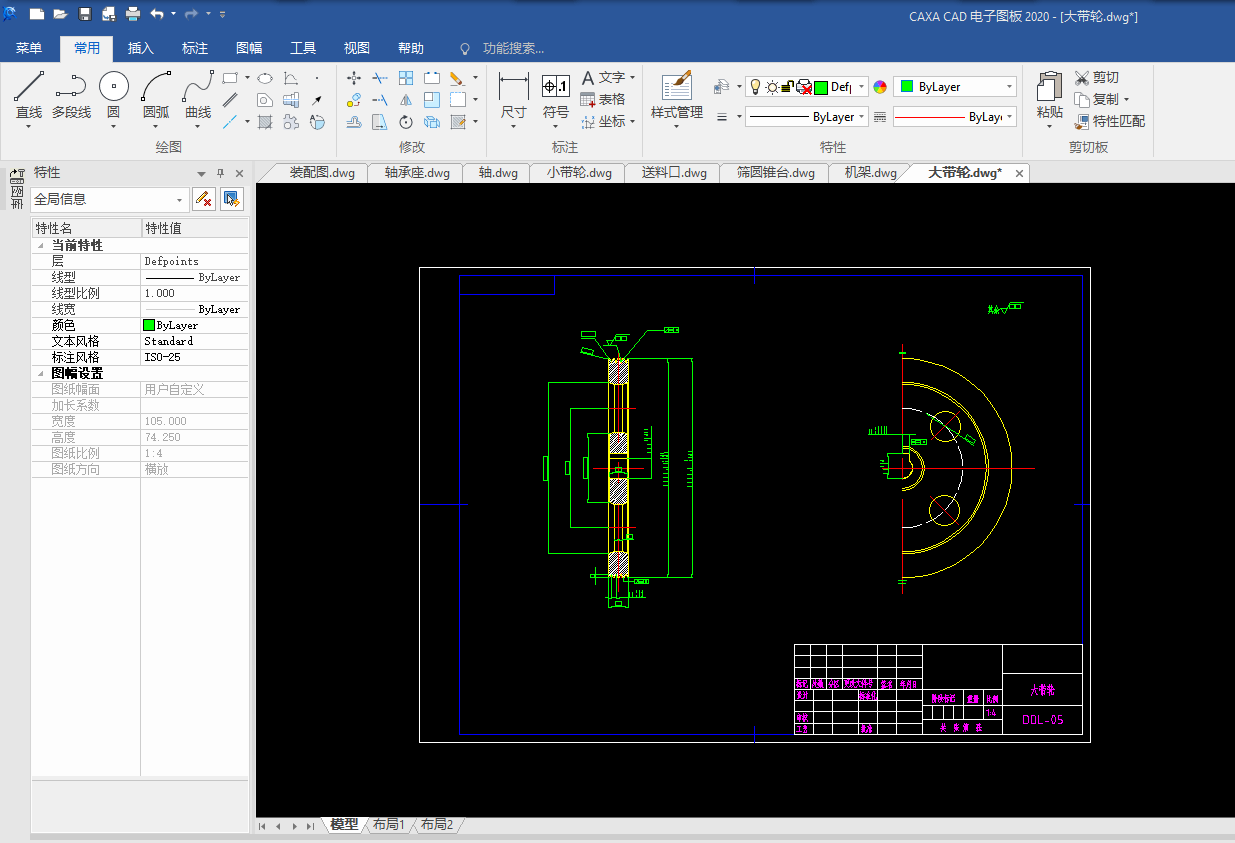Click the color wheel icon in ribbon

[x=880, y=87]
